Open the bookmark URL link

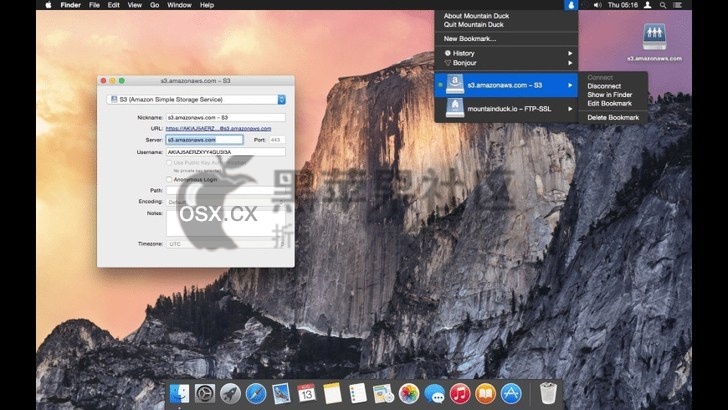coord(218,129)
